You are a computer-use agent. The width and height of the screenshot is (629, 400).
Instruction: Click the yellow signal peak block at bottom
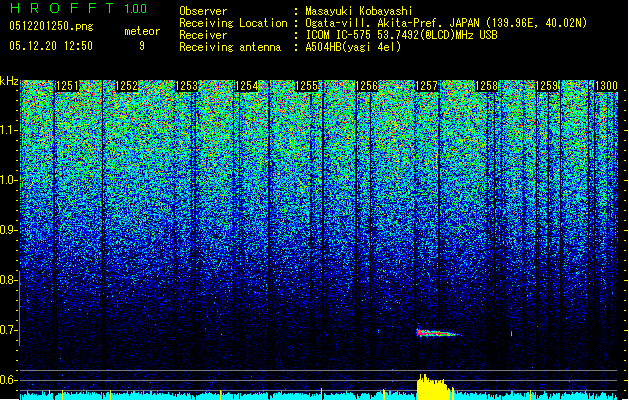click(x=435, y=388)
